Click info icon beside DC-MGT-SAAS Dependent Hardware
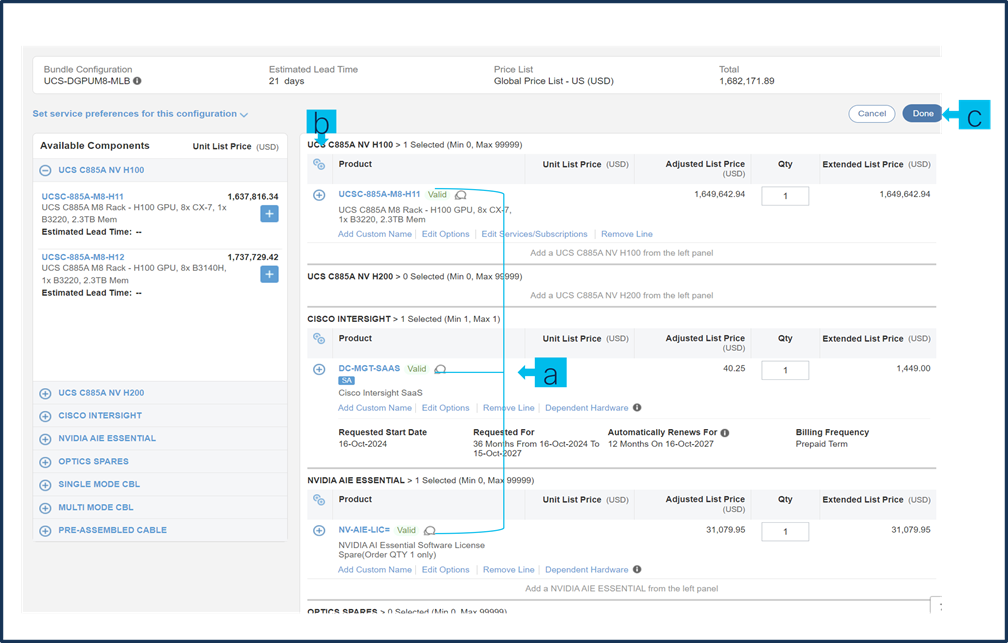Image resolution: width=1008 pixels, height=643 pixels. [637, 408]
